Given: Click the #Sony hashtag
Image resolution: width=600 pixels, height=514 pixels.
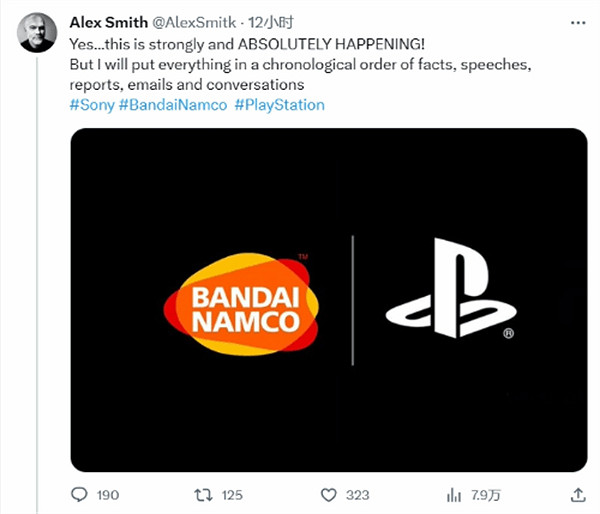Looking at the screenshot, I should coord(91,104).
